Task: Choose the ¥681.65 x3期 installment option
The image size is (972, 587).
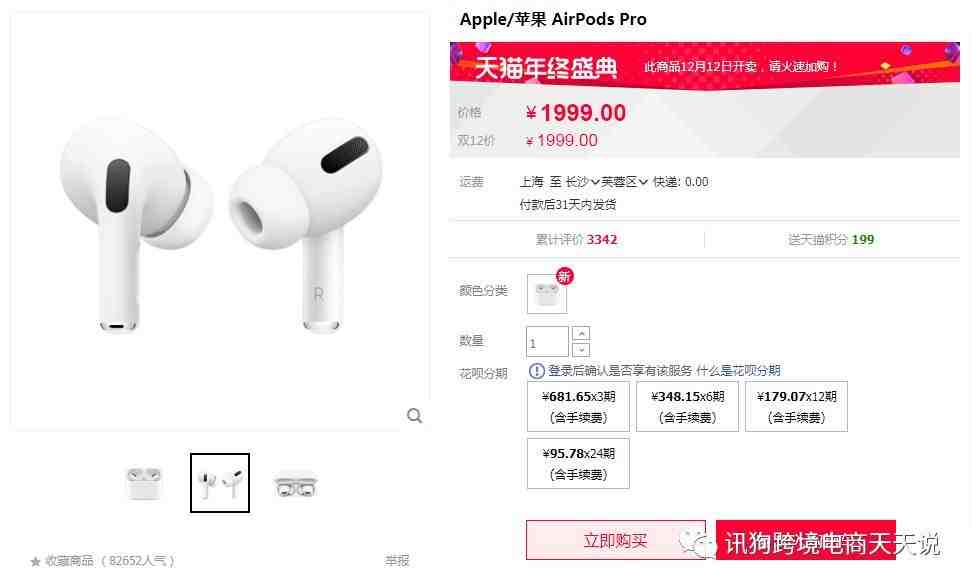Action: tap(578, 407)
